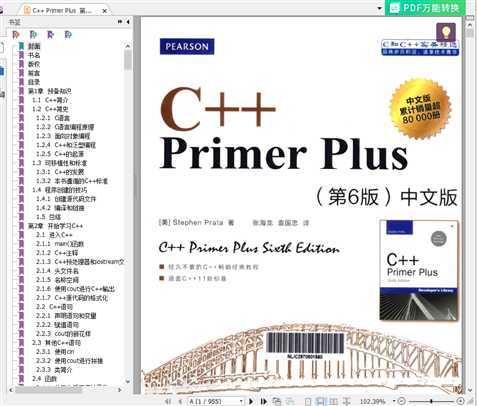This screenshot has height=406, width=477.
Task: Switch to facing pages layout
Action: click(334, 401)
